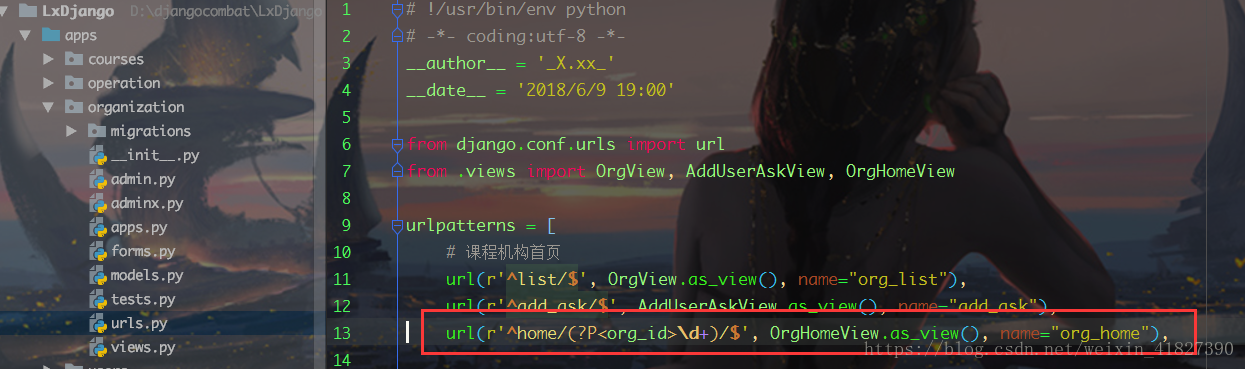Click the Python file icon of urls.py
This screenshot has height=369, width=1245.
[x=98, y=323]
